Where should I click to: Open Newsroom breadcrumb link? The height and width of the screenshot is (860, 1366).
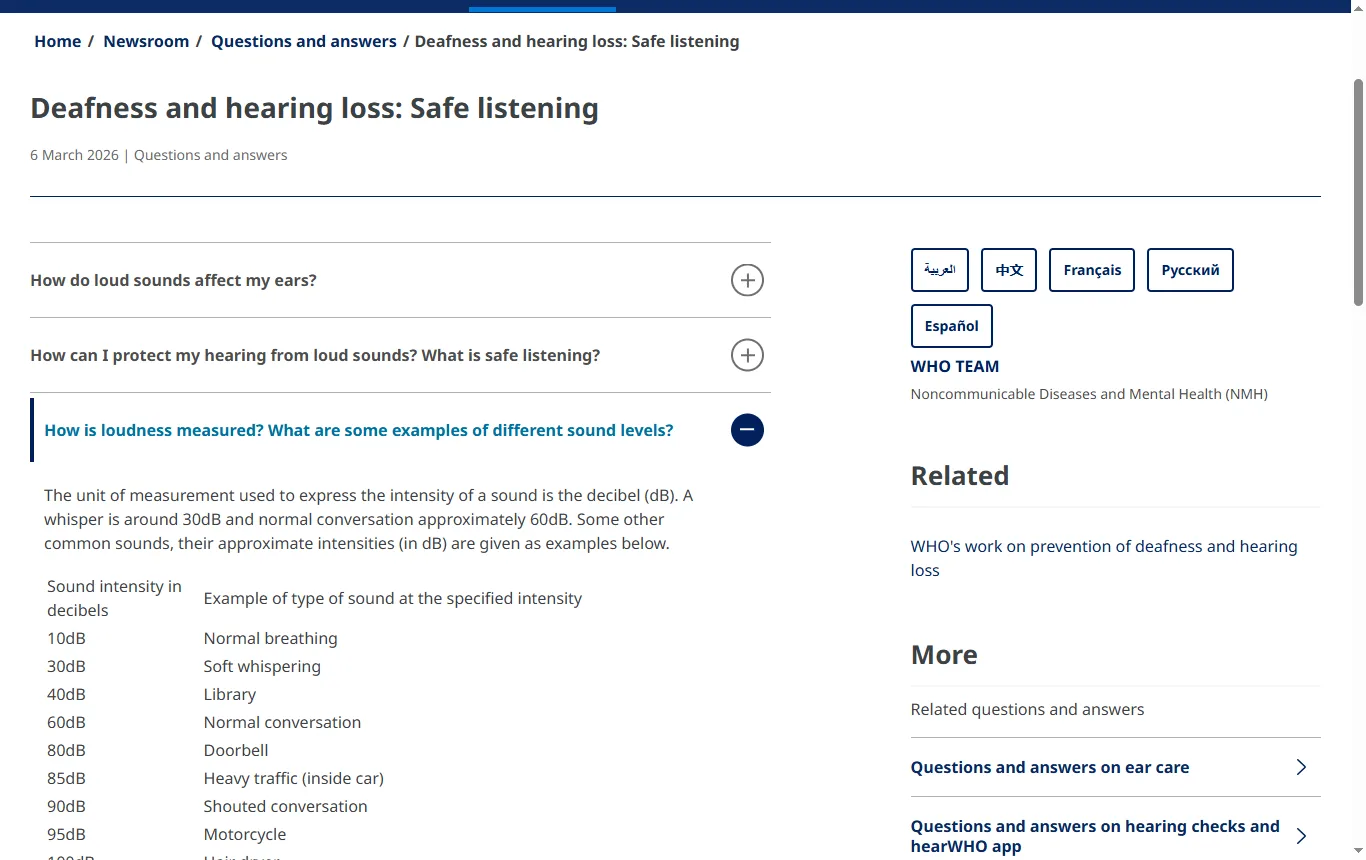pos(146,41)
